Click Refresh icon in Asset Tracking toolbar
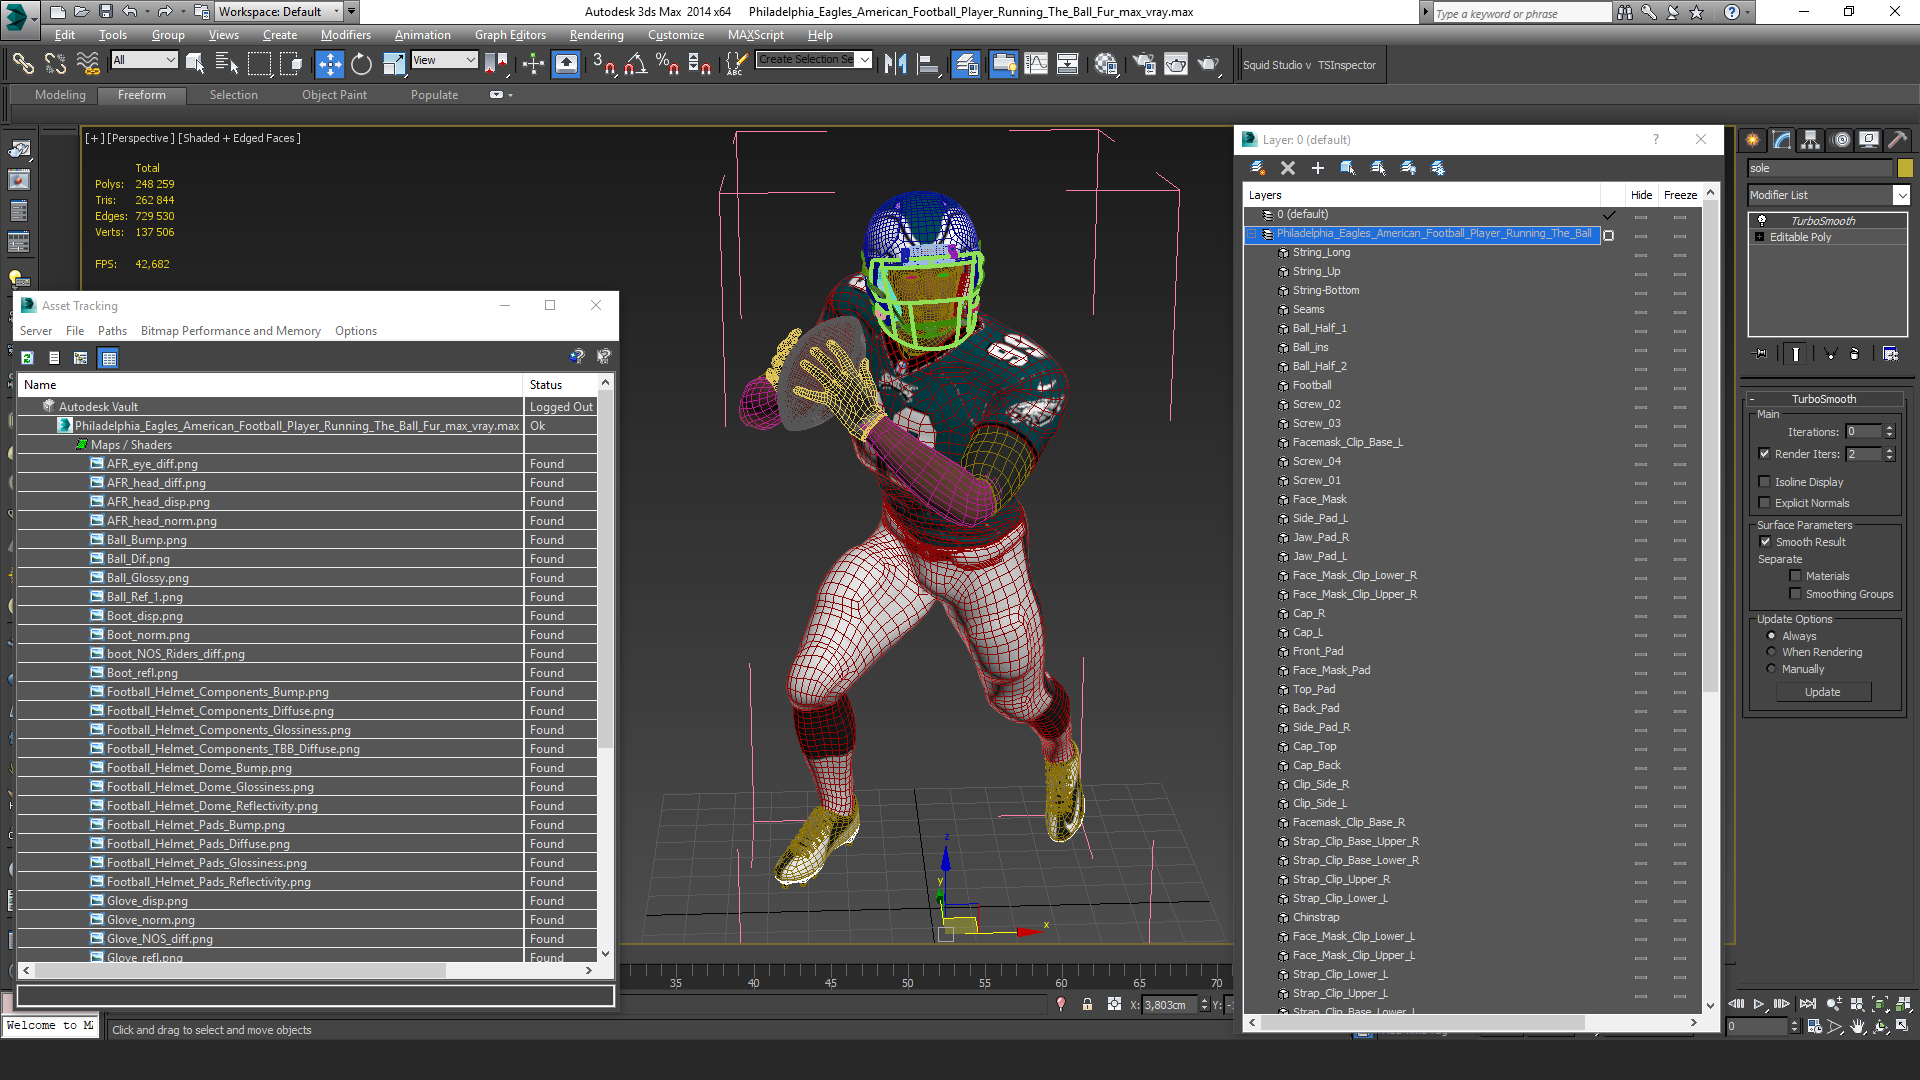This screenshot has width=1920, height=1080. 27,358
